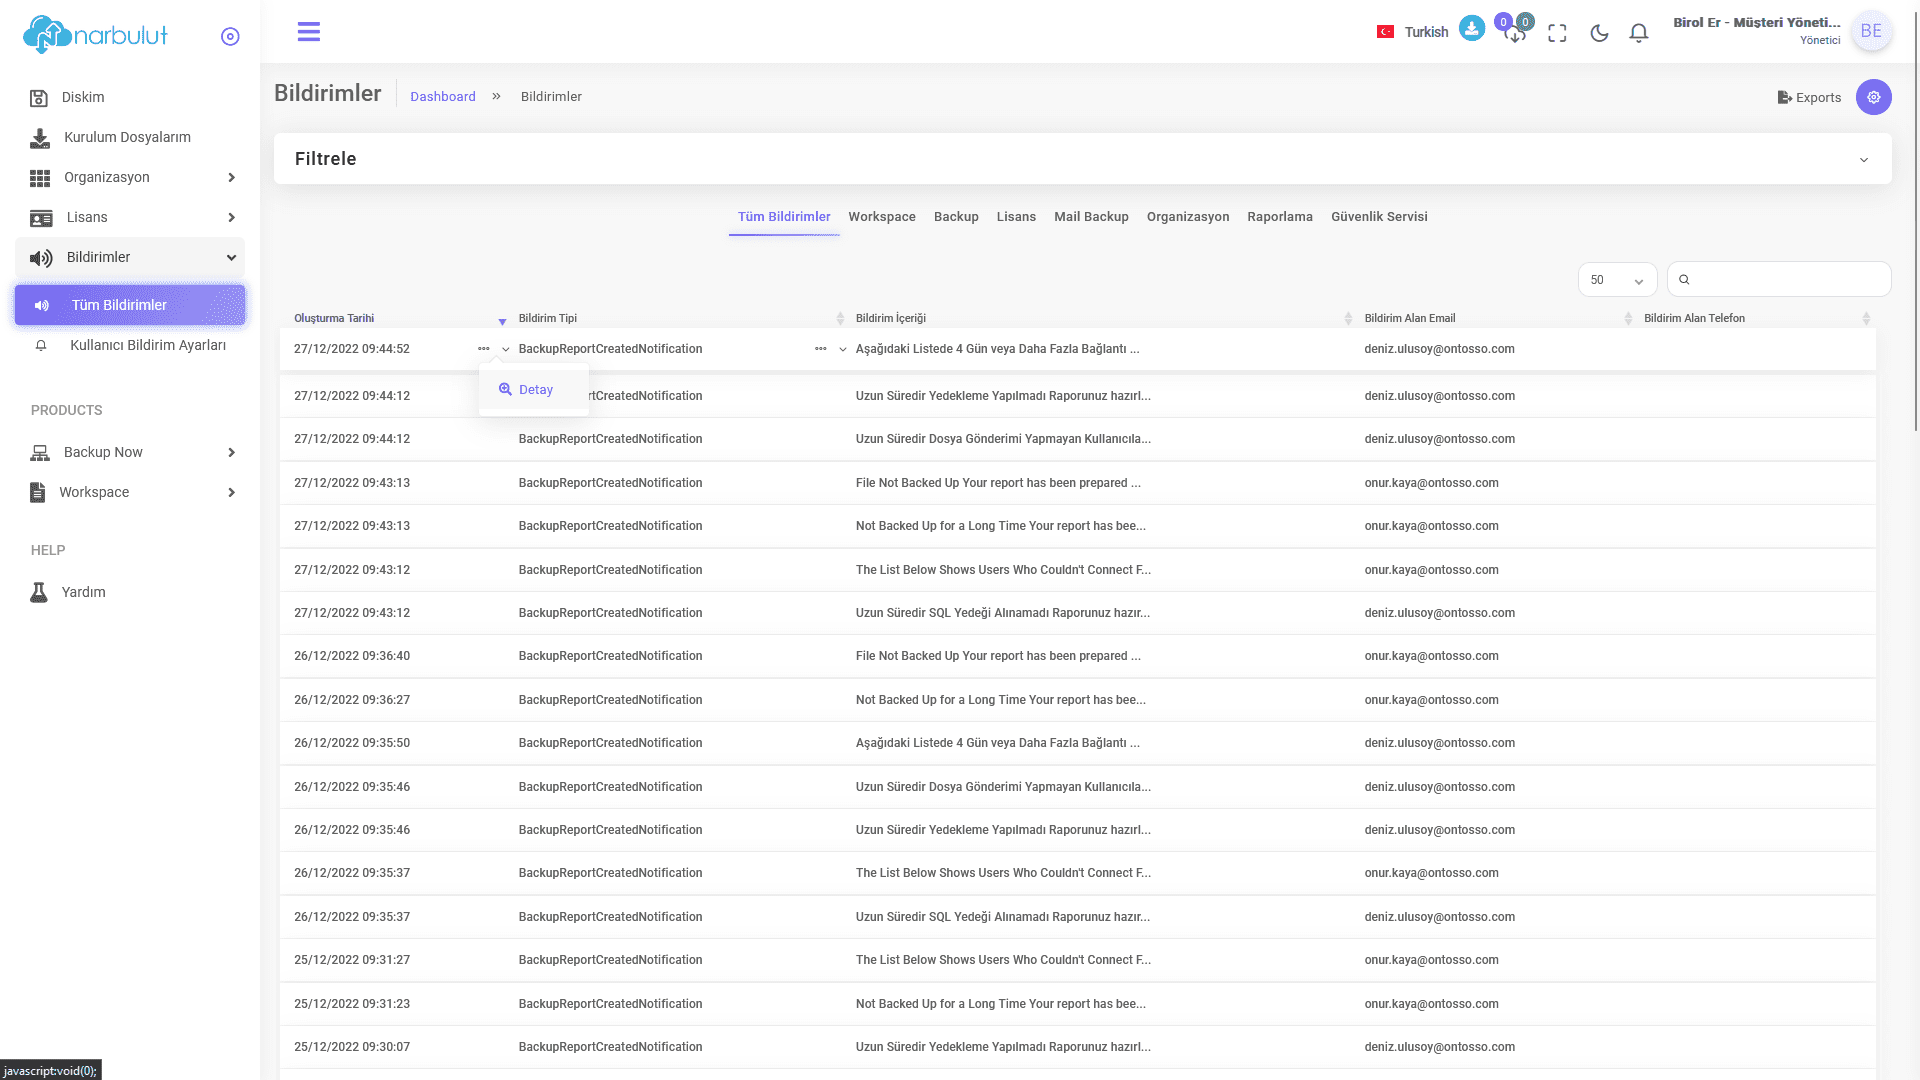Open the 50 rows per page dropdown
The image size is (1920, 1080).
(x=1617, y=280)
